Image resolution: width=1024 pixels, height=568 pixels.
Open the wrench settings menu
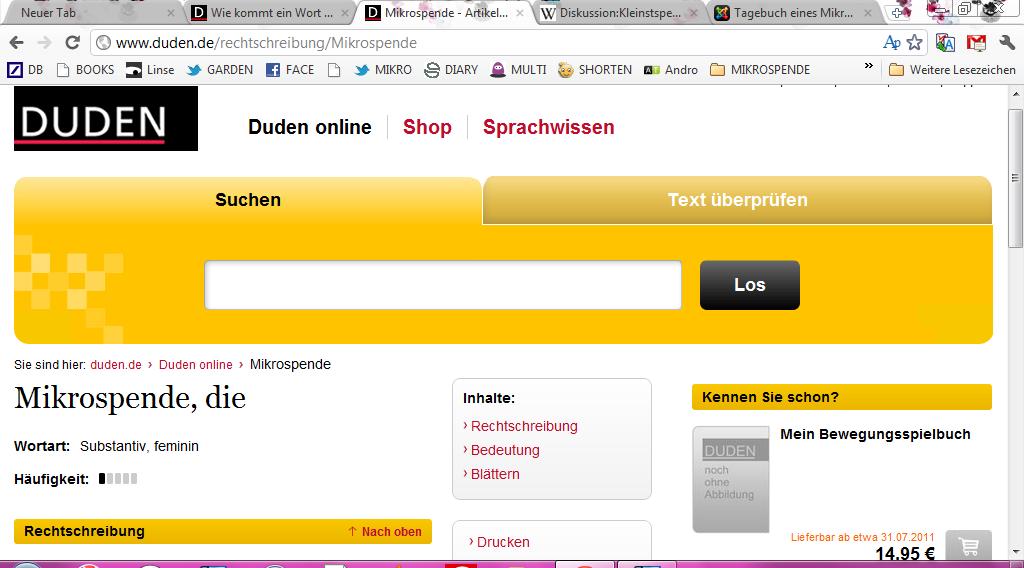point(1007,43)
